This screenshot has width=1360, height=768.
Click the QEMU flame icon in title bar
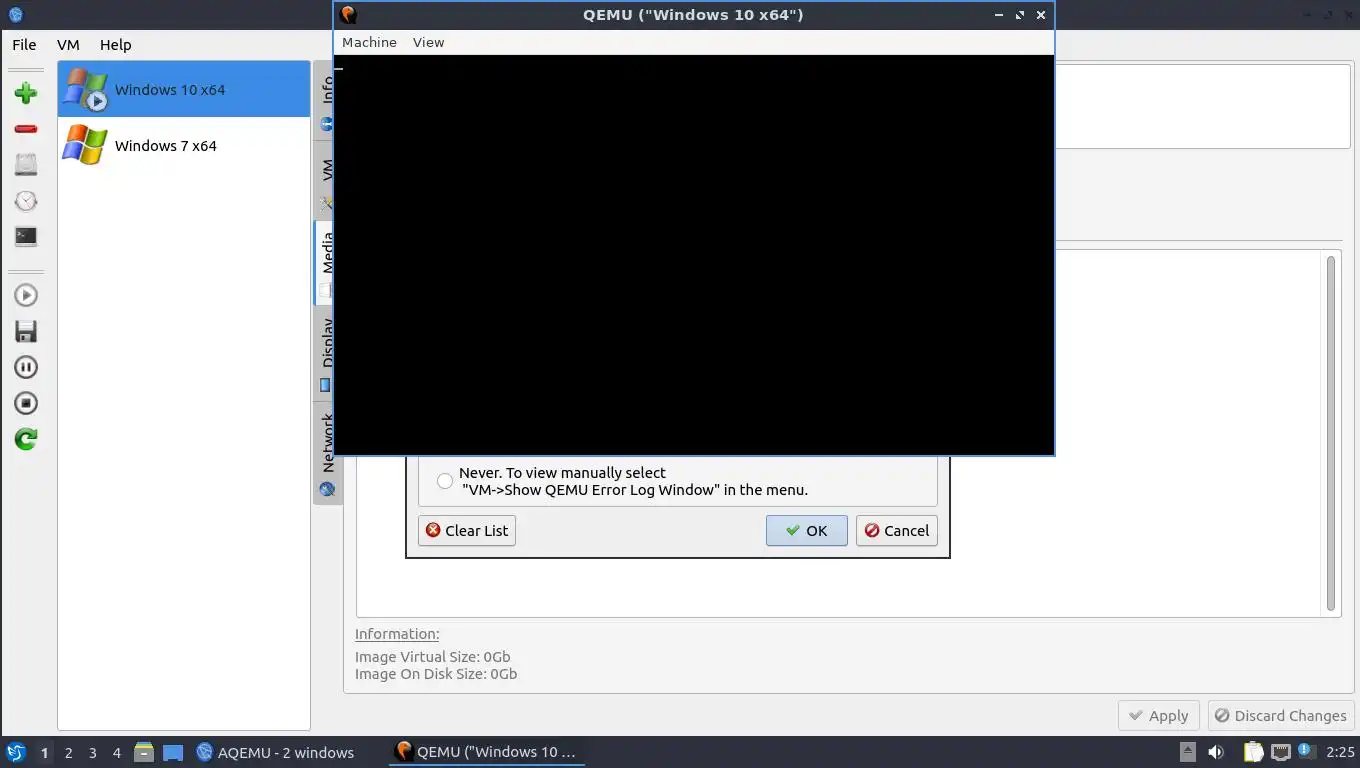point(348,14)
